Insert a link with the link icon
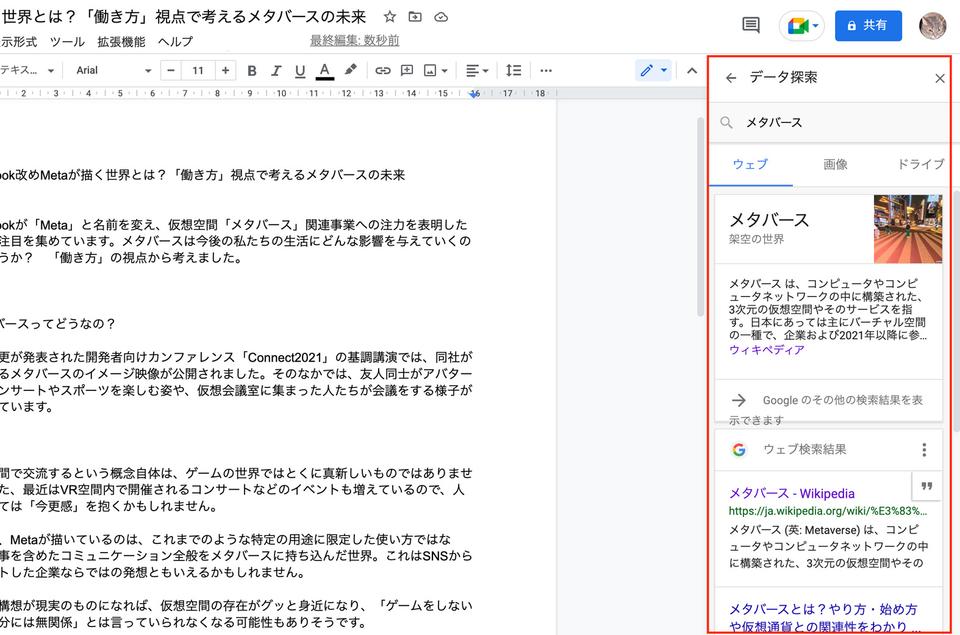This screenshot has height=635, width=960. click(x=383, y=70)
